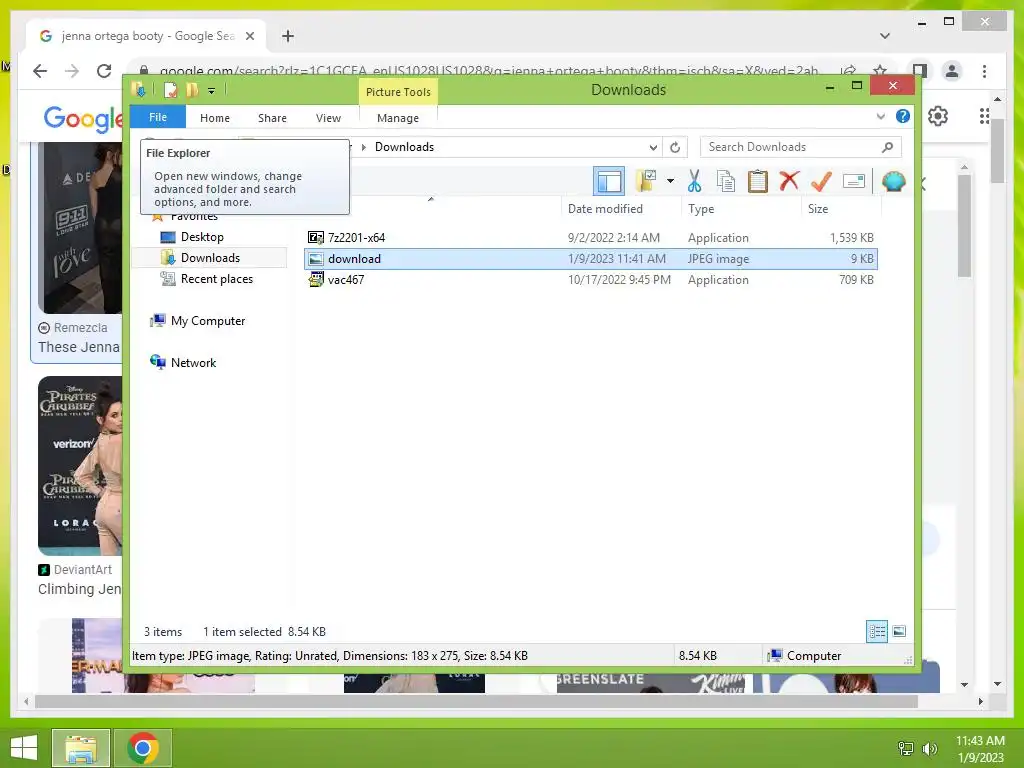This screenshot has width=1024, height=768.
Task: Open Chrome profile avatar
Action: coord(952,71)
